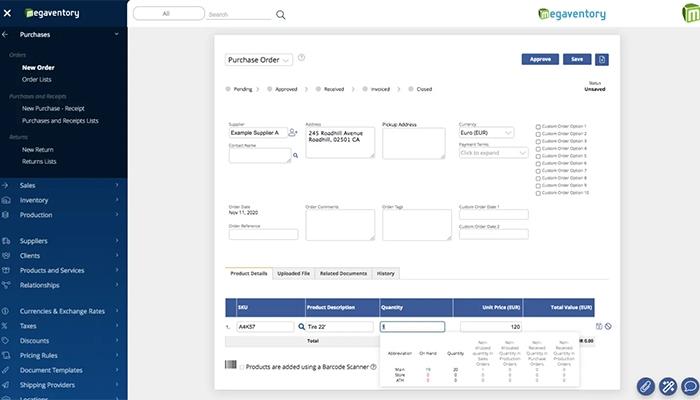700x400 pixels.
Task: Open barcode scanner help question mark
Action: (x=373, y=367)
